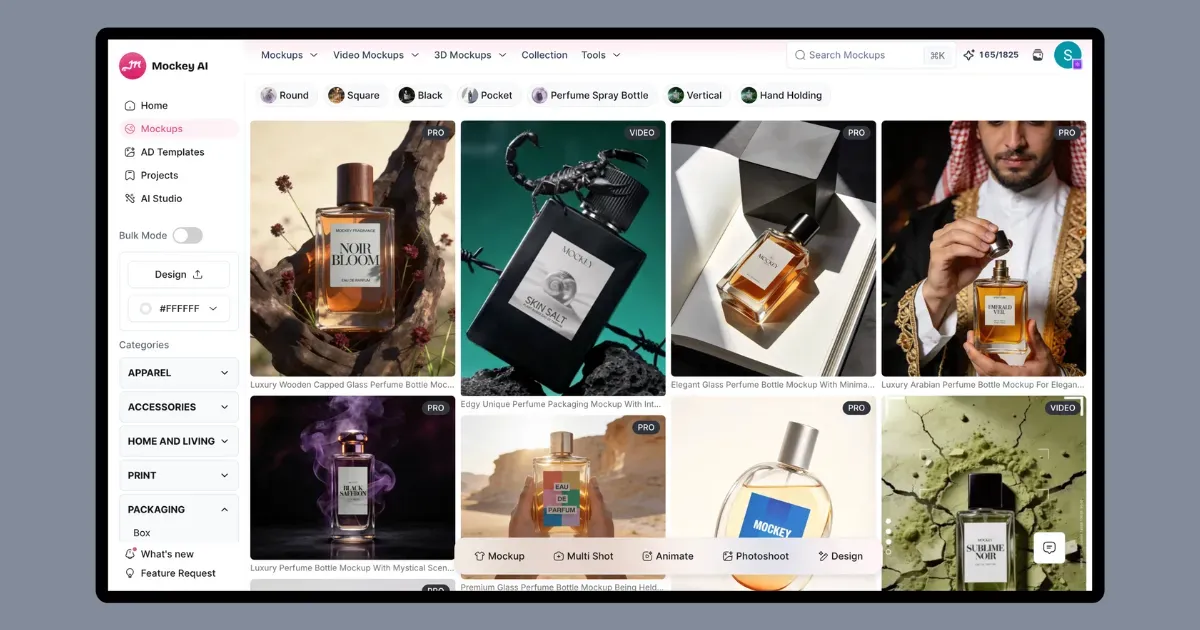Viewport: 1200px width, 630px height.
Task: Filter by Vertical chip
Action: (695, 95)
